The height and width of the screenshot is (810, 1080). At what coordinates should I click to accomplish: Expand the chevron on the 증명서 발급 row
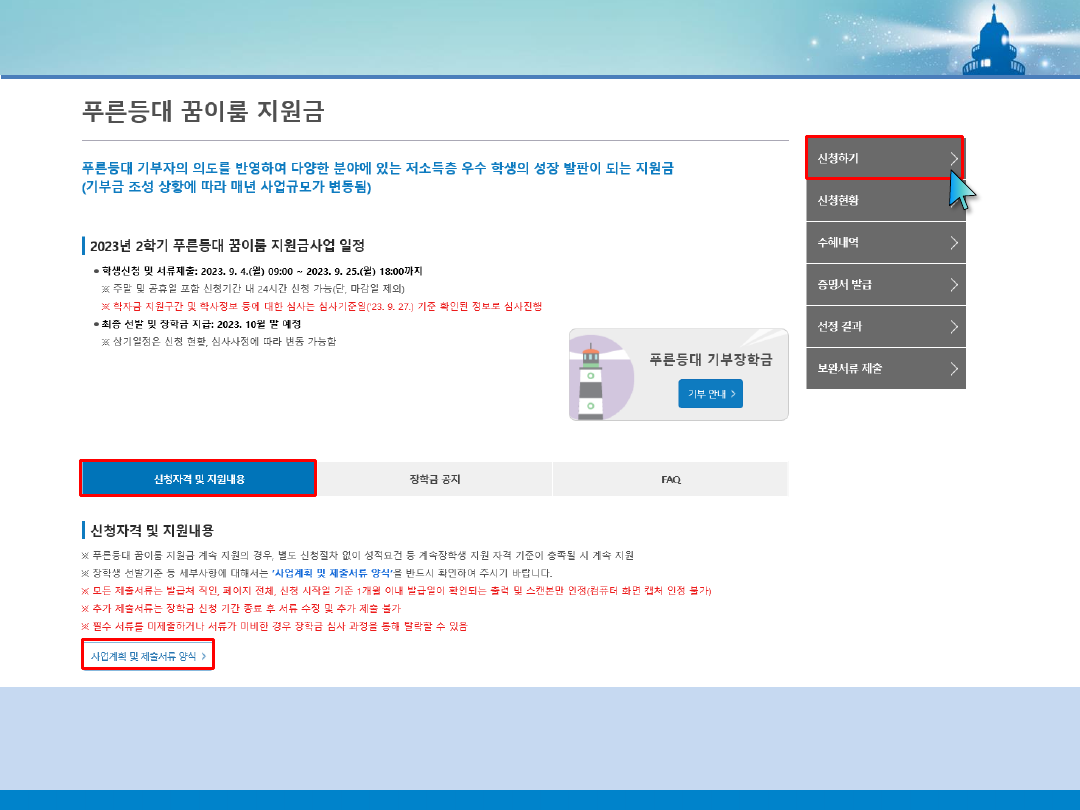tap(954, 284)
